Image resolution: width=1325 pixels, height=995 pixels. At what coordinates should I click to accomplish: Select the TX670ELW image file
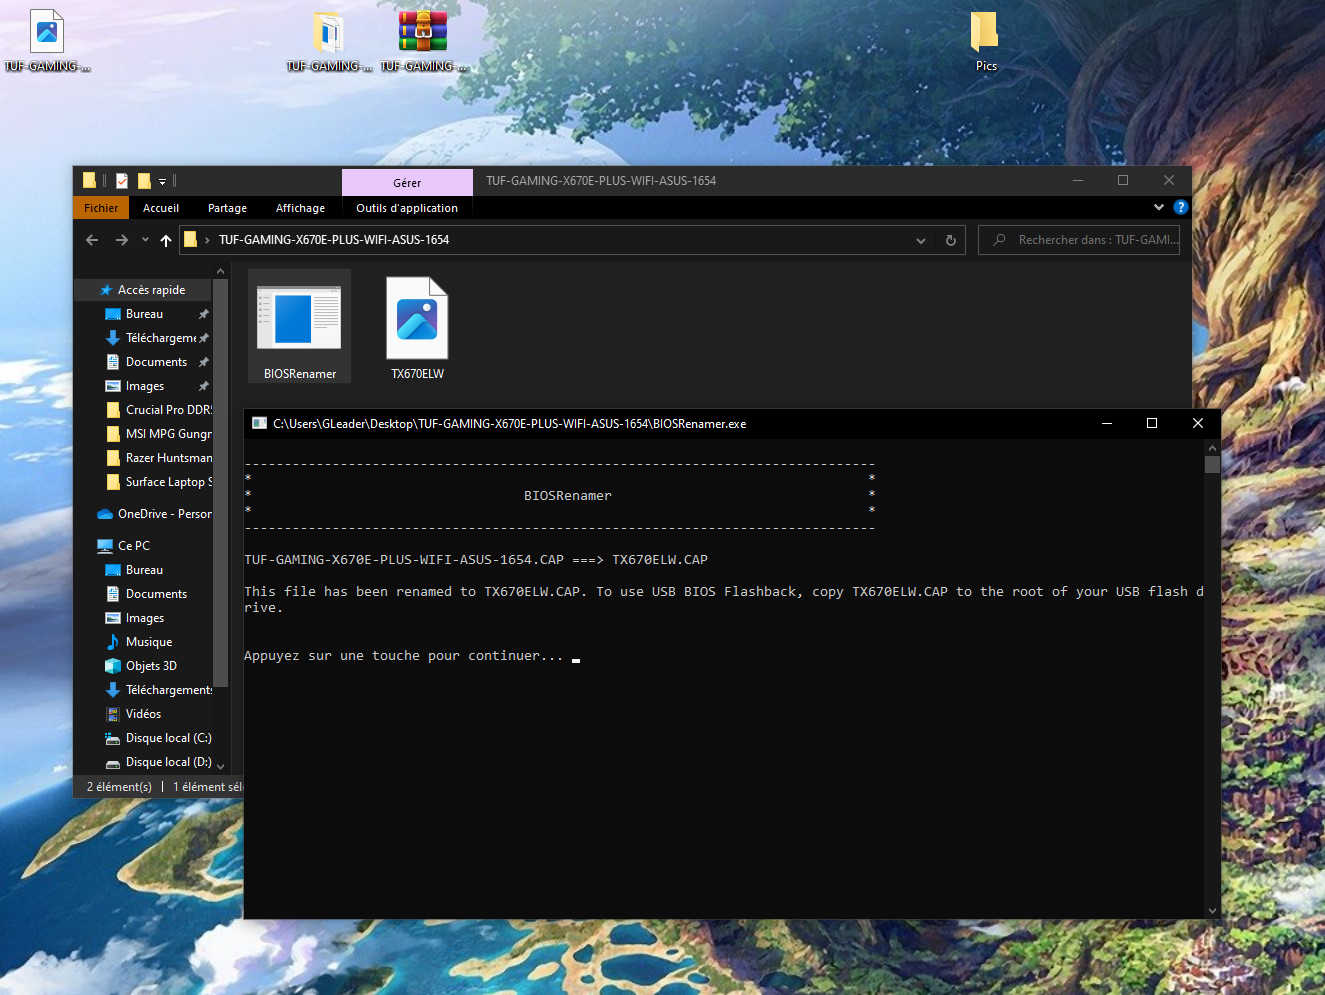pos(417,319)
